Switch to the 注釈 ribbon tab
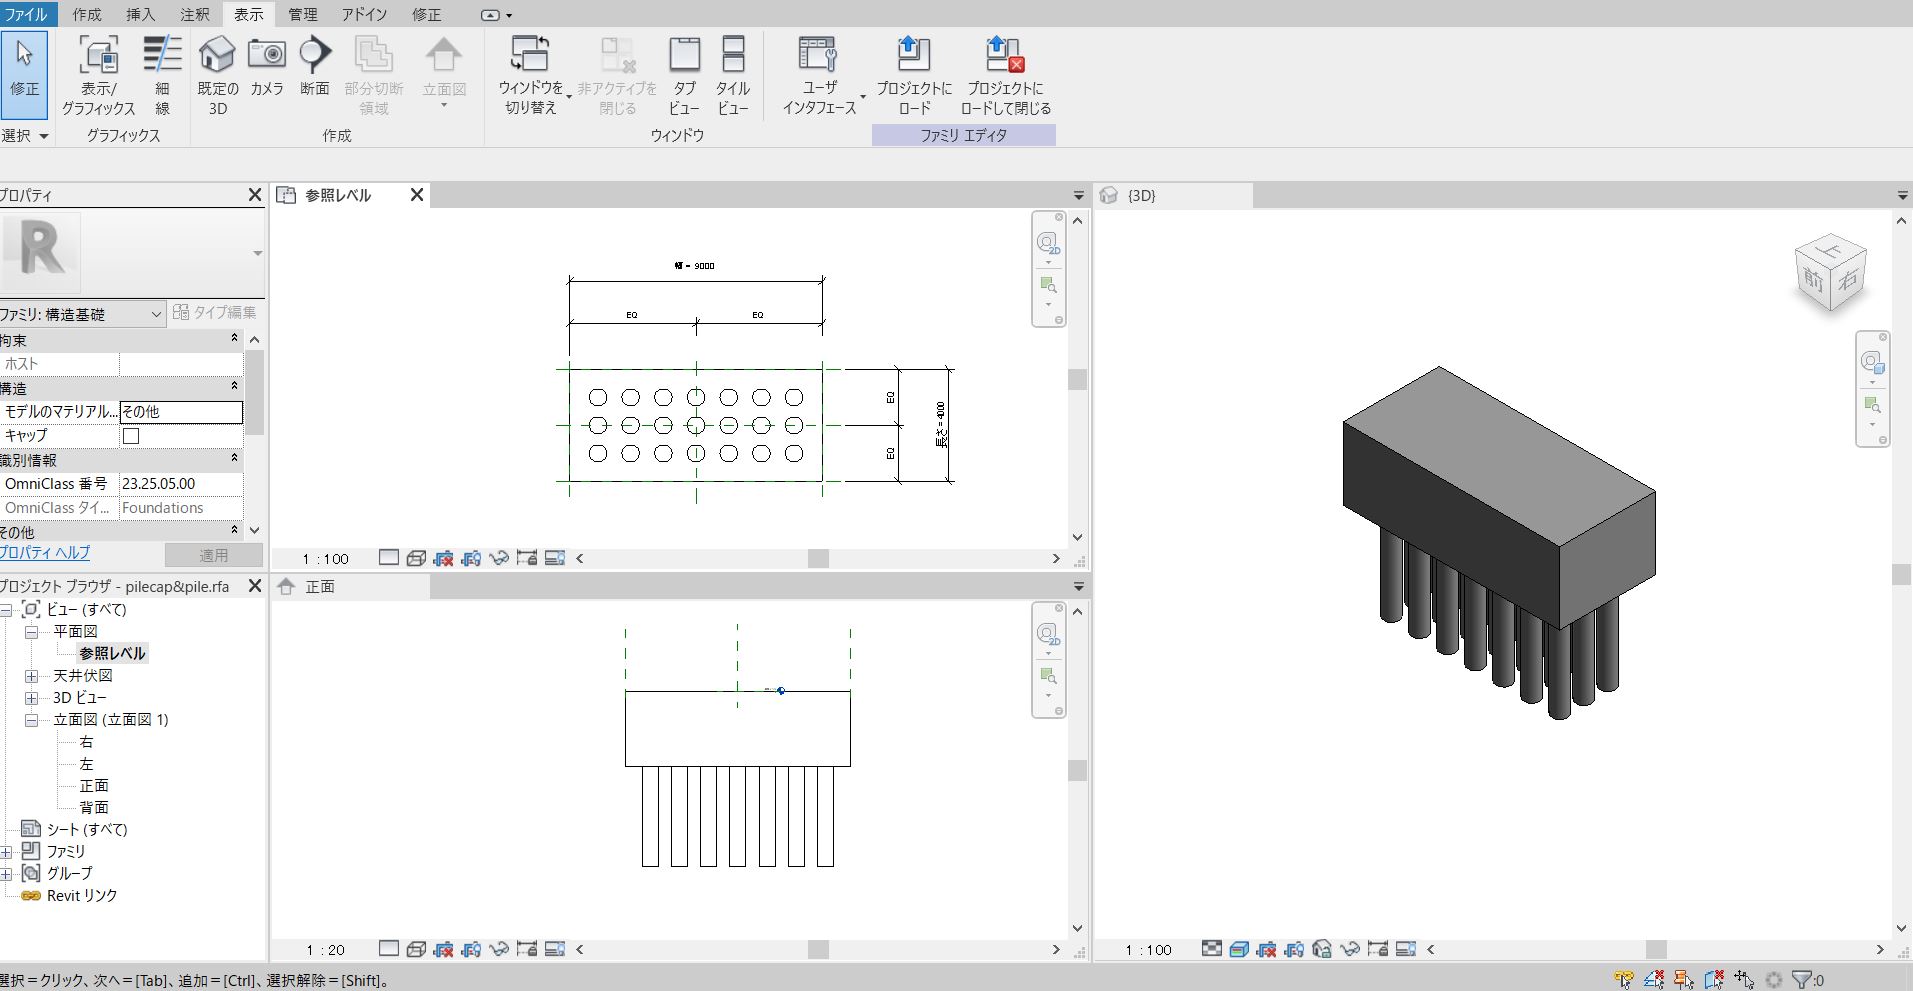Image resolution: width=1913 pixels, height=991 pixels. 194,14
